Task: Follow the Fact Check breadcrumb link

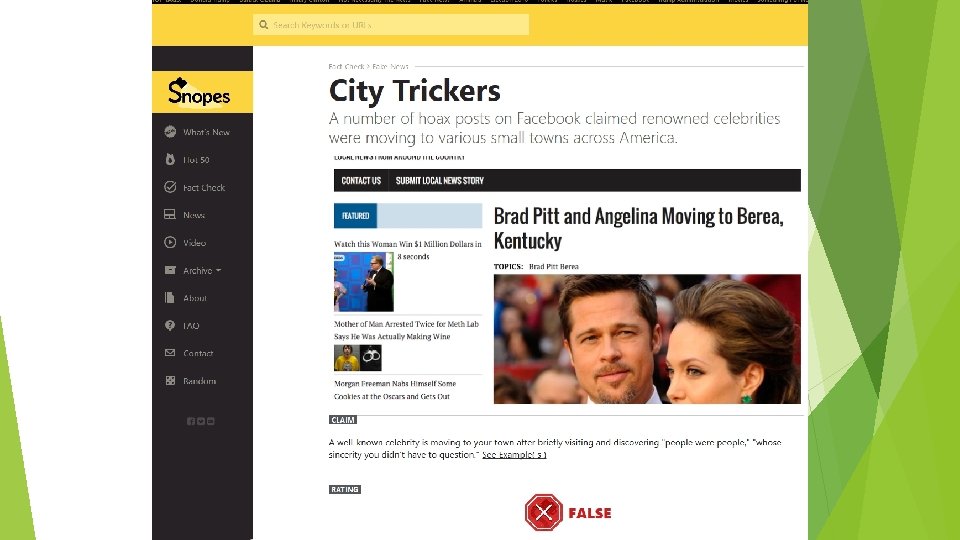Action: point(346,66)
